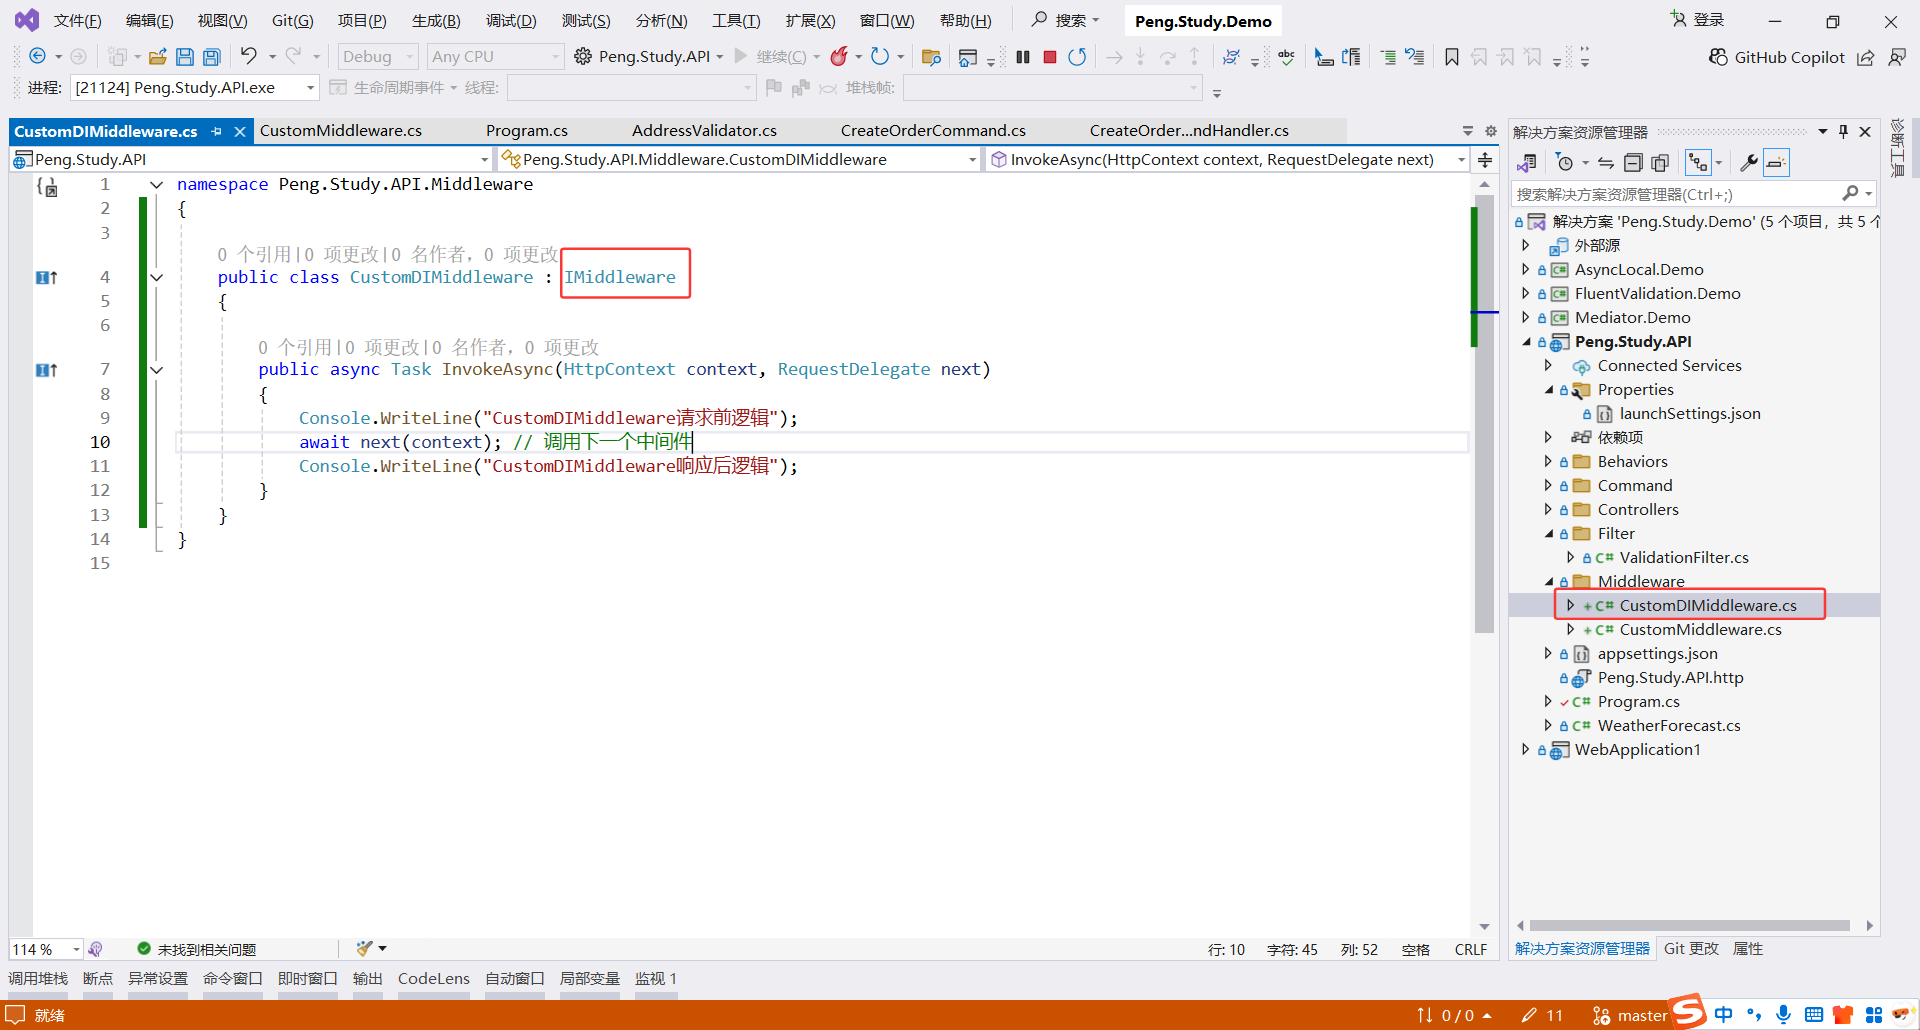Image resolution: width=1920 pixels, height=1030 pixels.
Task: Click the Save All icon
Action: coord(211,57)
